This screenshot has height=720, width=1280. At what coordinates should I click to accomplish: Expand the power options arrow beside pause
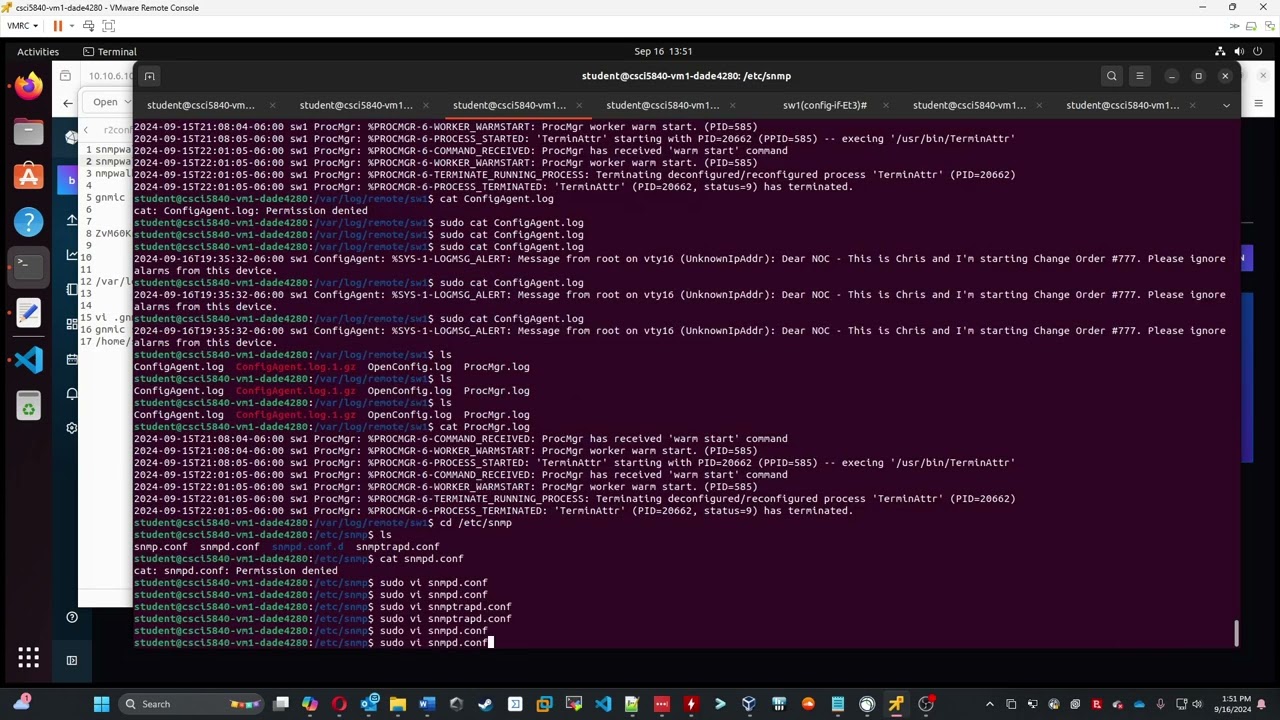tap(71, 26)
